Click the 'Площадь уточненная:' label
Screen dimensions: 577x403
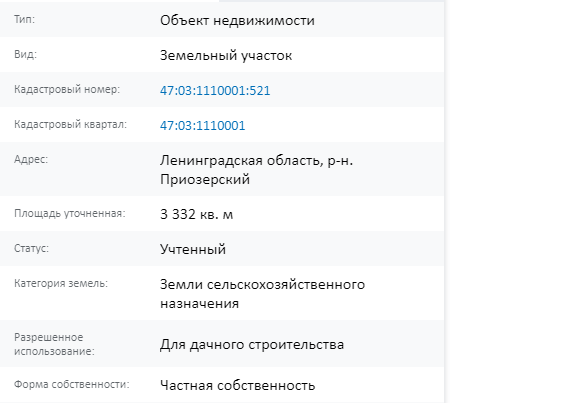(x=70, y=213)
